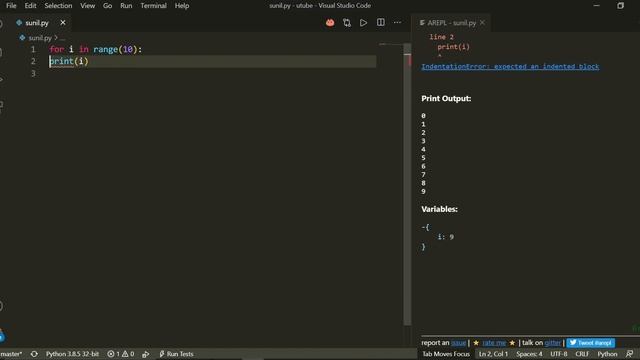Toggle Tab Moves Focus in status bar

[x=446, y=354]
